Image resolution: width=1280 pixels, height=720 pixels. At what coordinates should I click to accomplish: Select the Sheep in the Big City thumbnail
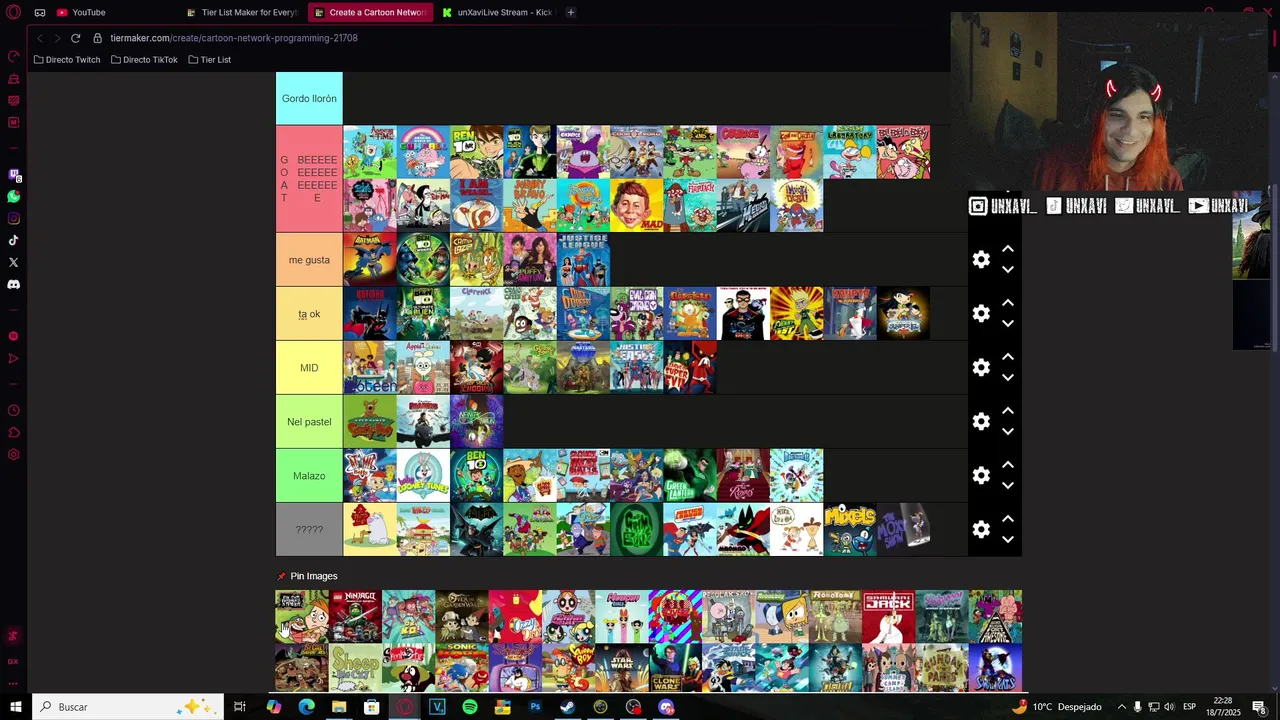[x=355, y=667]
